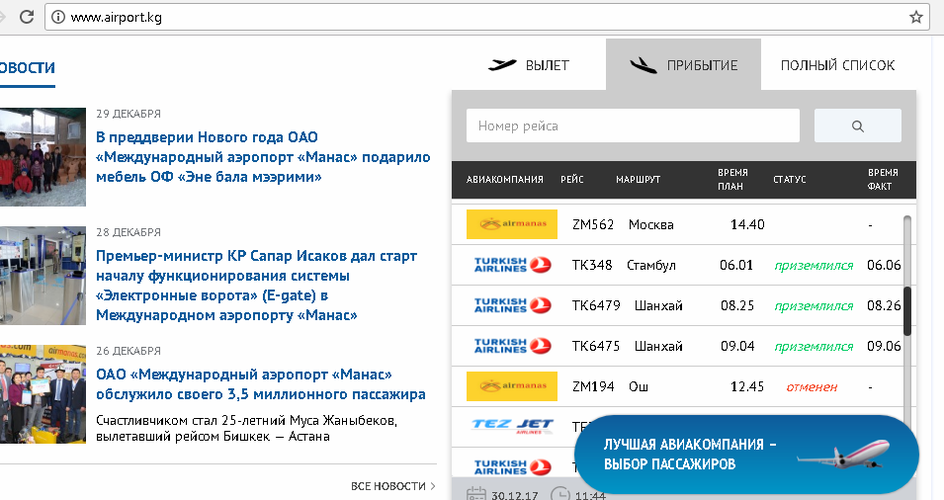Click Turkish Airlines logo for flight TK348
944x500 pixels.
[511, 265]
